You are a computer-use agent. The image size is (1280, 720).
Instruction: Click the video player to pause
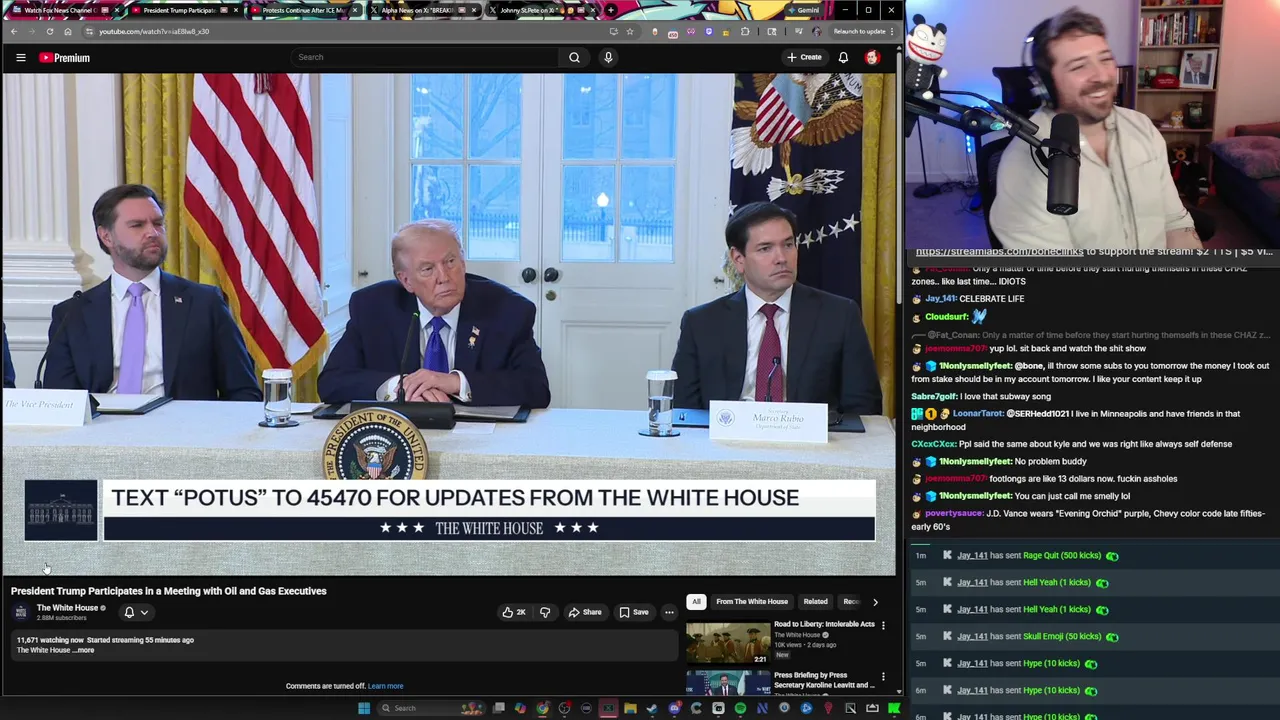(448, 323)
